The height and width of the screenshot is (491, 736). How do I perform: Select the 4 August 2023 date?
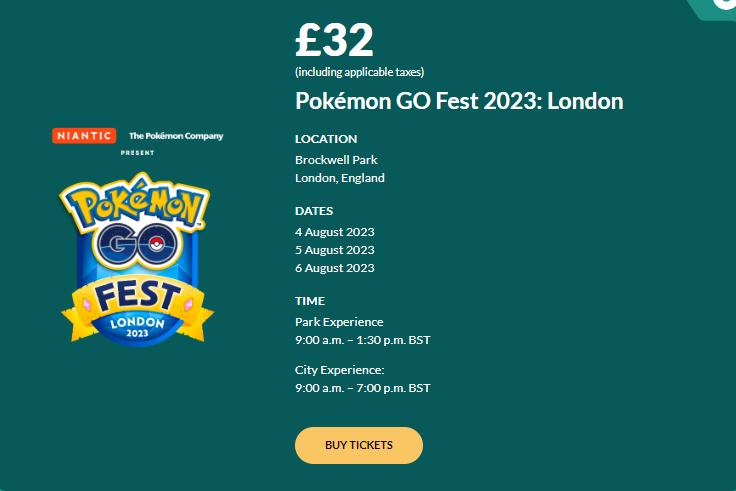pos(335,232)
